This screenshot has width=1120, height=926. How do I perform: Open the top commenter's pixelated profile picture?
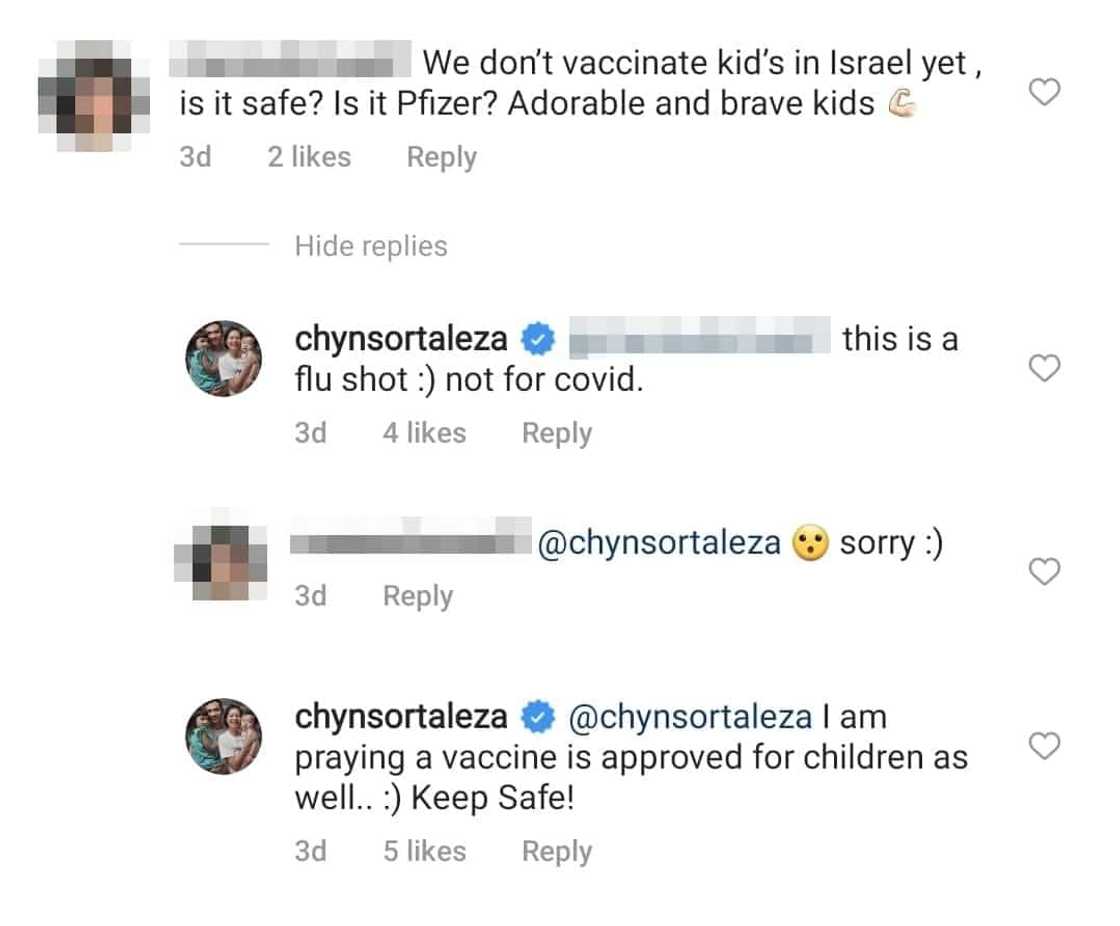[93, 95]
